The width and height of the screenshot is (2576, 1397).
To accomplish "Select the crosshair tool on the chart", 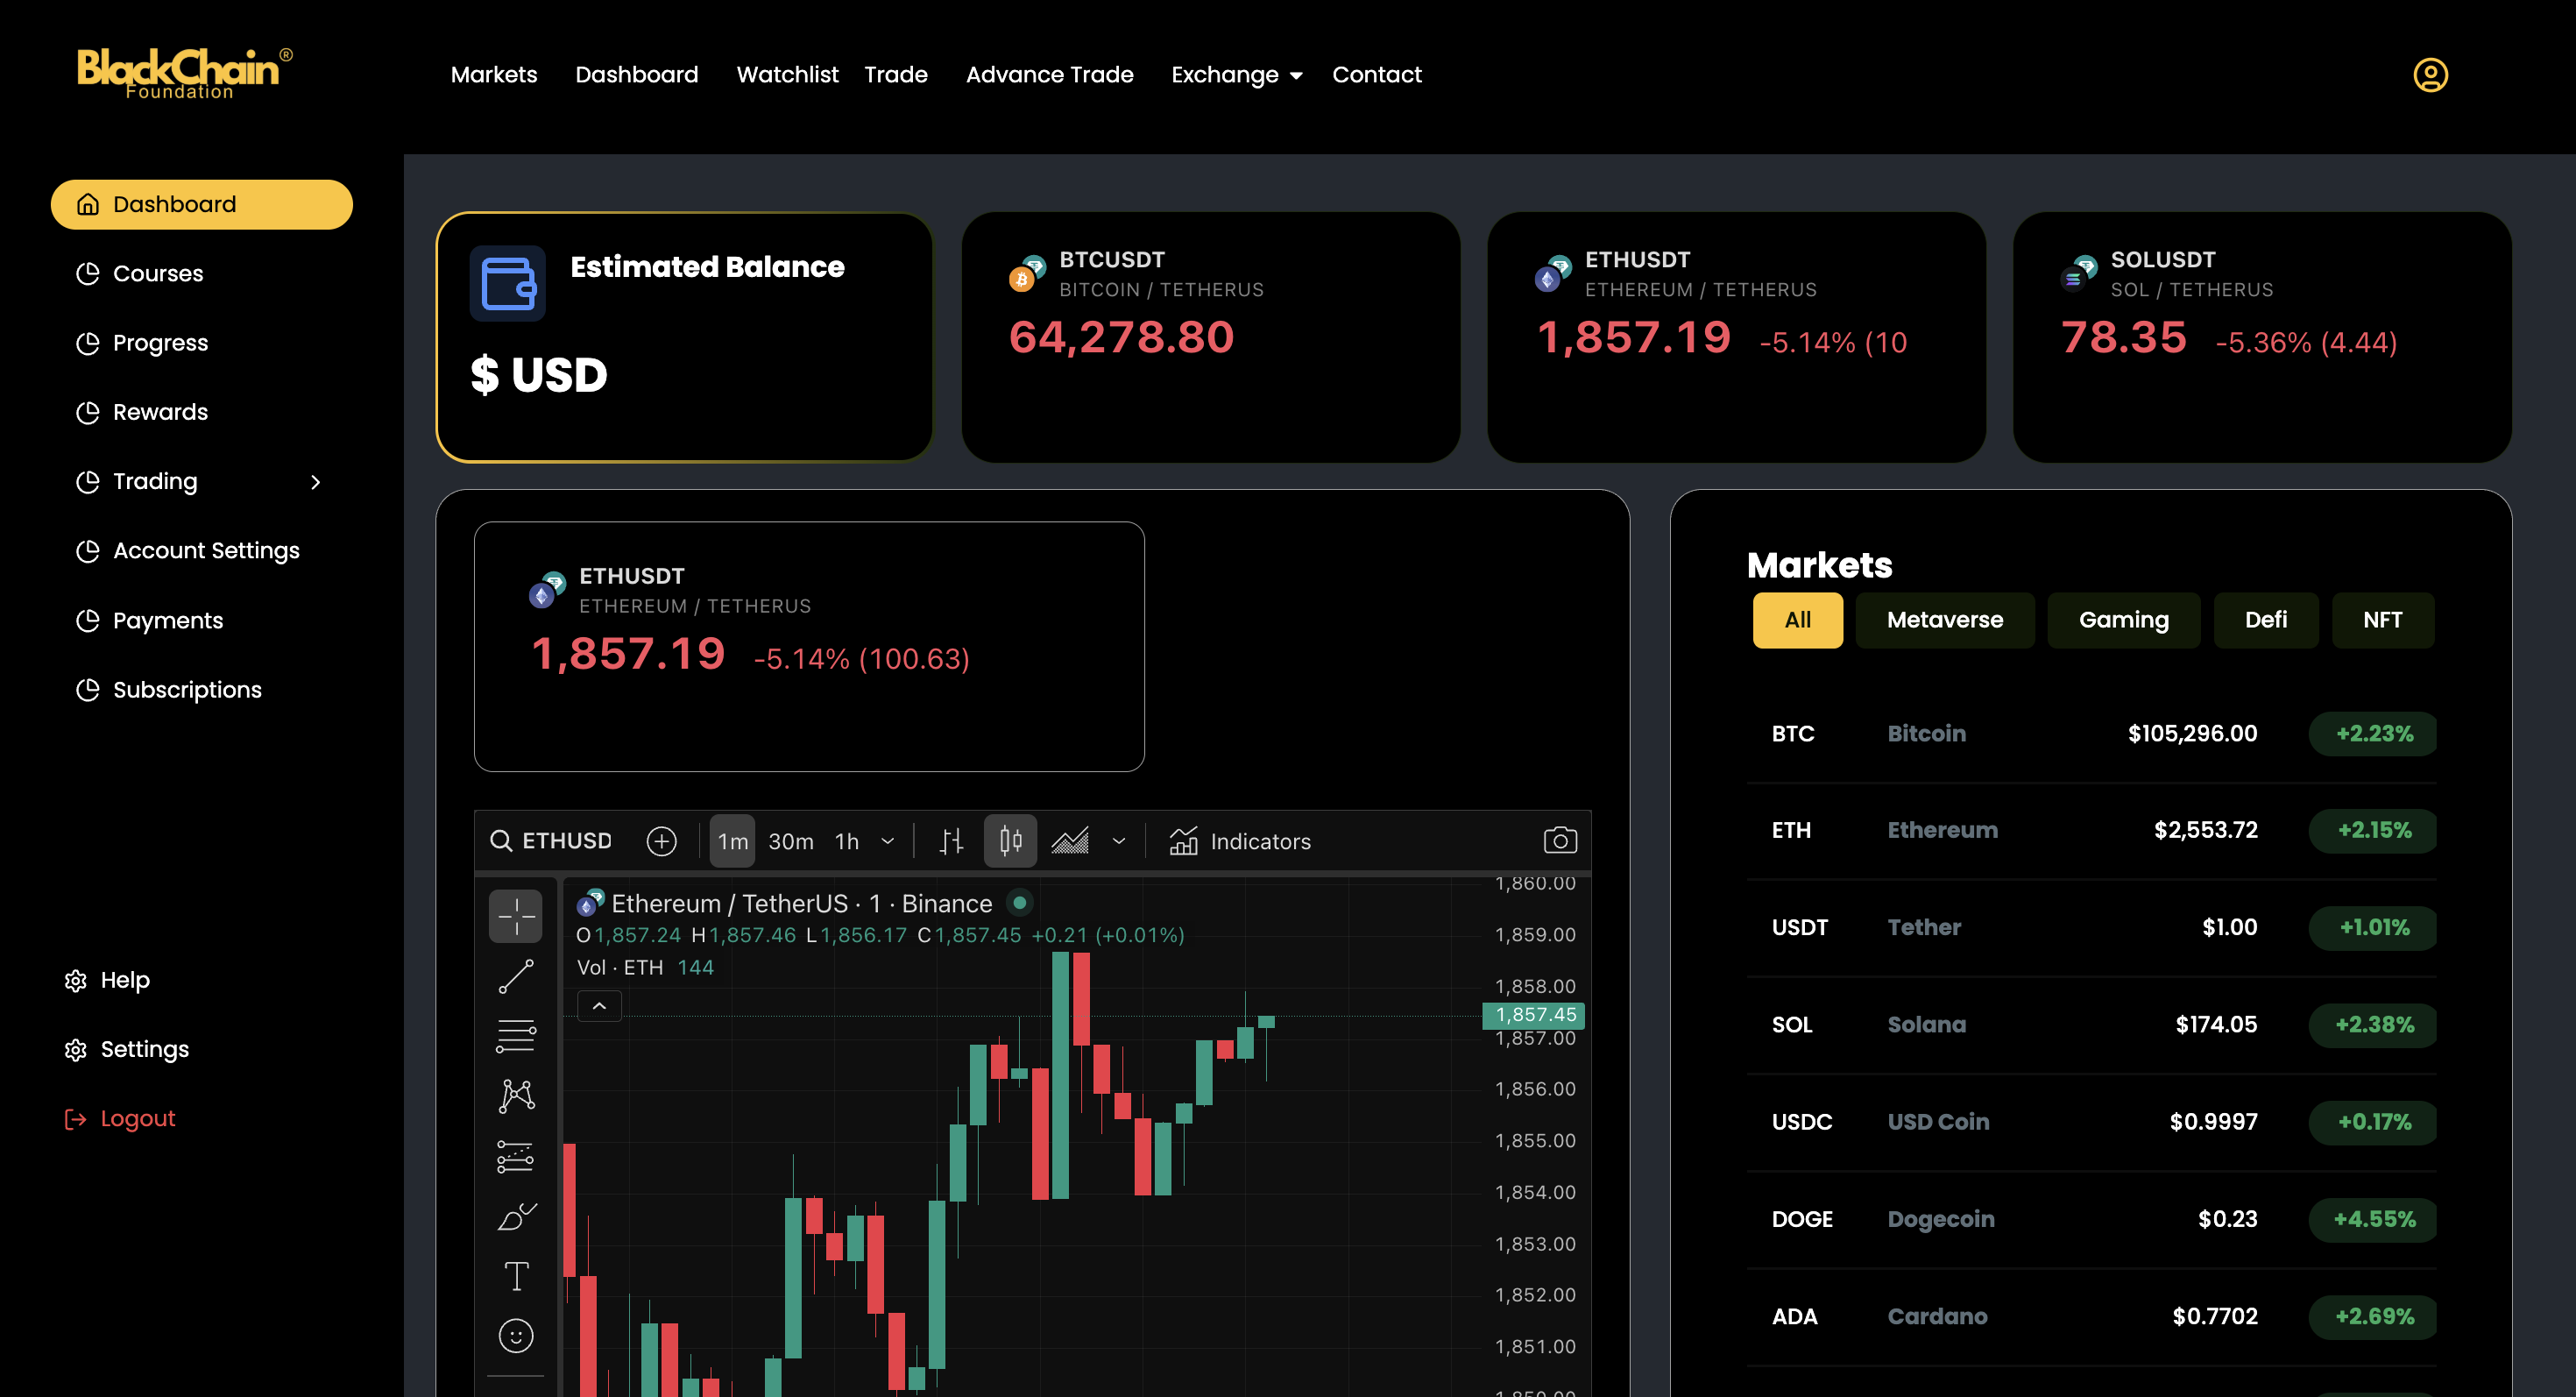I will click(x=516, y=915).
